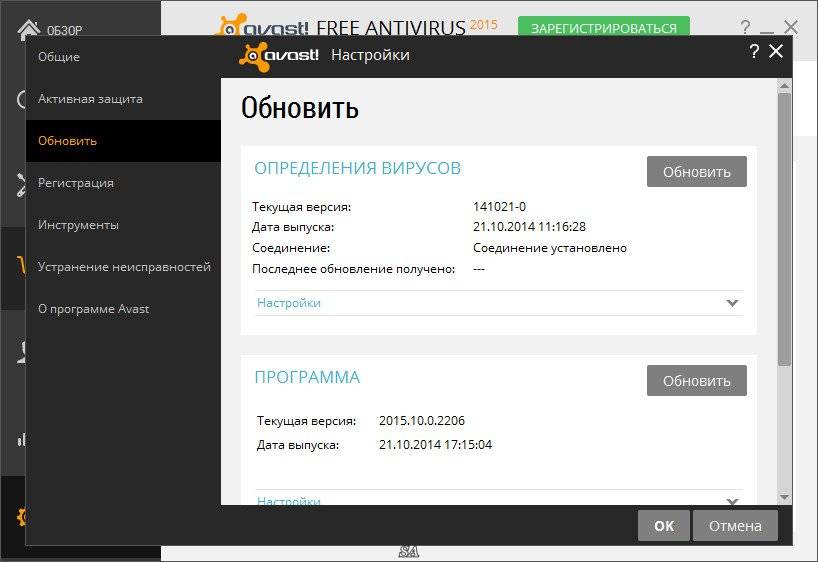The width and height of the screenshot is (818, 562).
Task: Click the statistics bars icon in main sidebar
Action: 21,439
